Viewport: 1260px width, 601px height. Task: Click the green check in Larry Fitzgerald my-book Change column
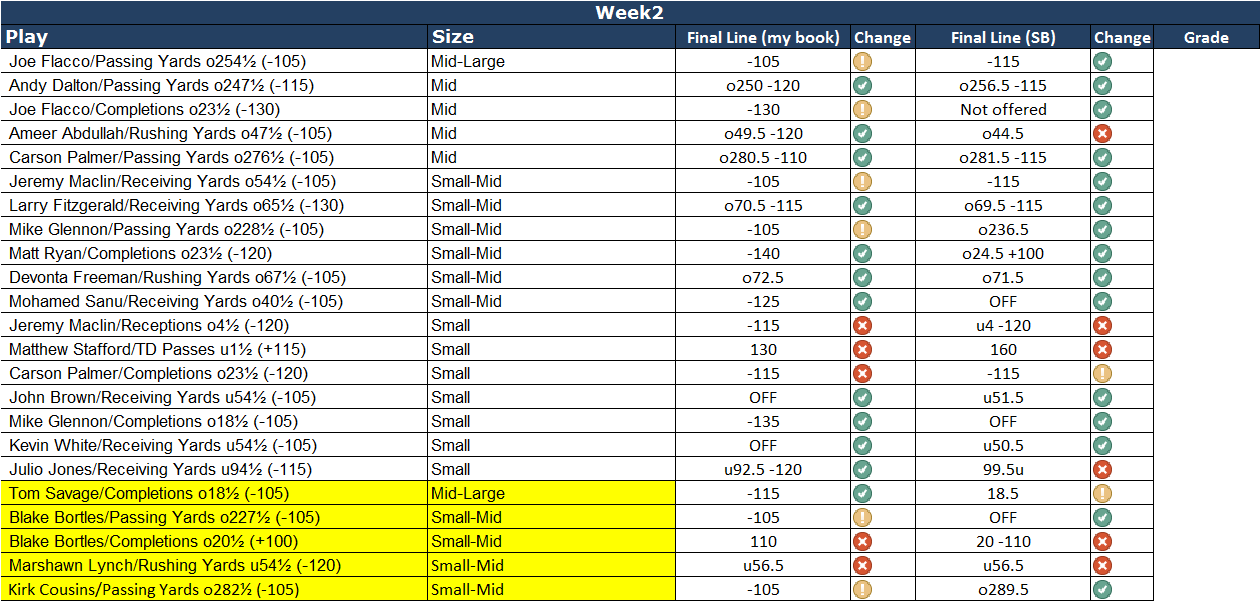(x=862, y=205)
